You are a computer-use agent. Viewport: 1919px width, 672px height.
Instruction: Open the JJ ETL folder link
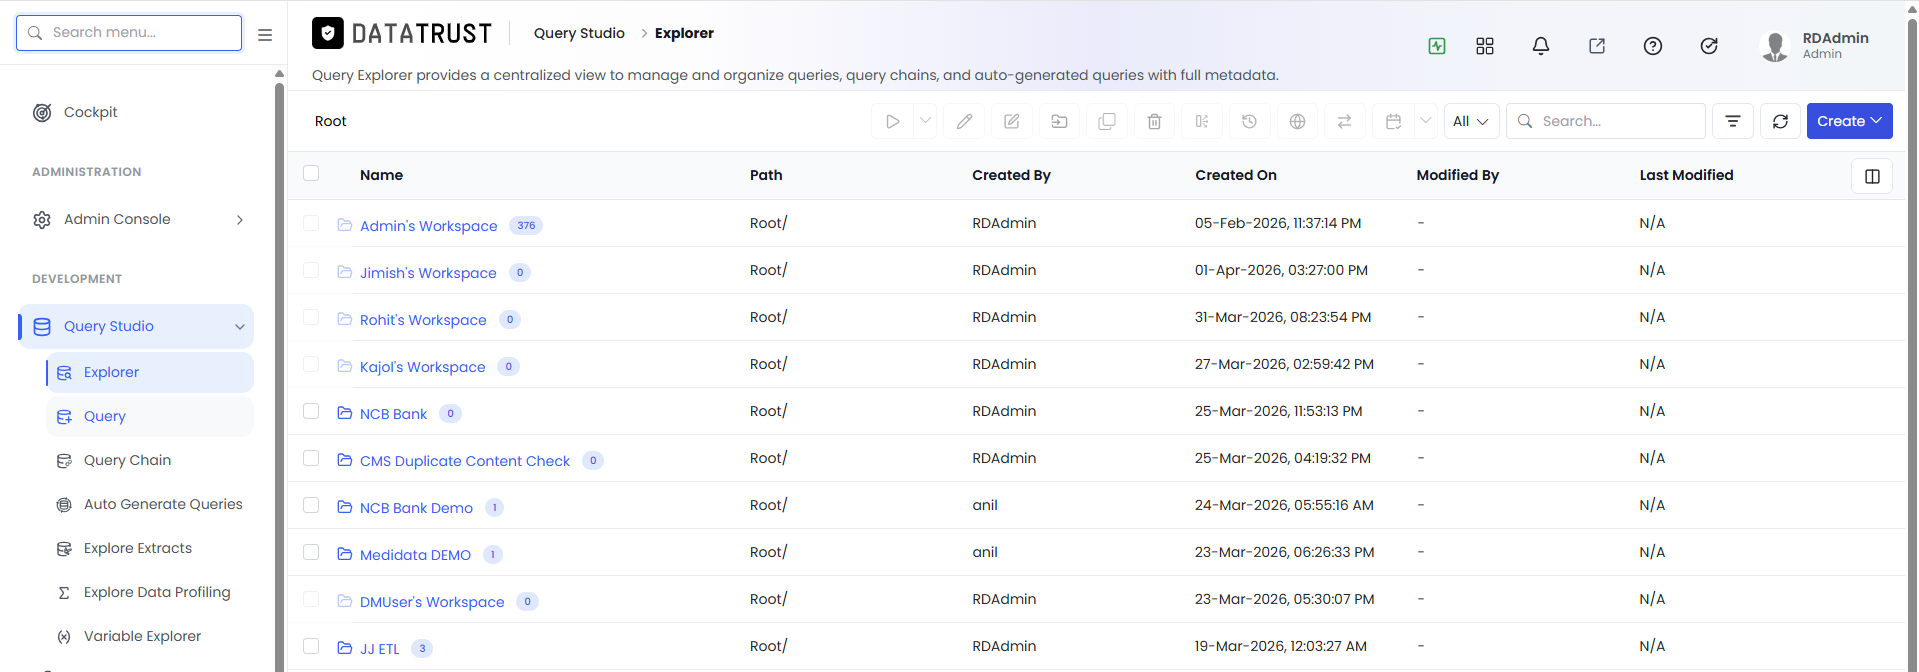tap(379, 649)
